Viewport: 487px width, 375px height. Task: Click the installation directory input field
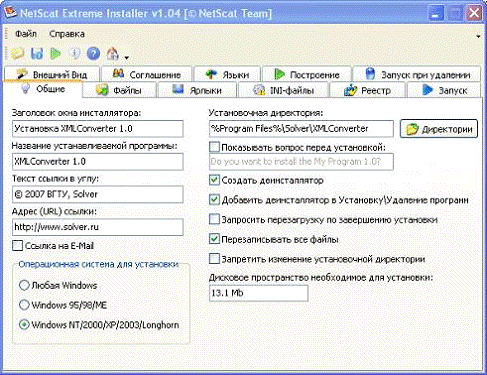click(x=301, y=129)
